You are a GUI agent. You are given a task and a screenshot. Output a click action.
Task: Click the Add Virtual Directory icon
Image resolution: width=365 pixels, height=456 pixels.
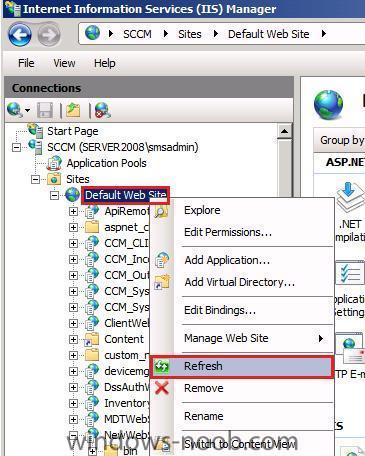point(162,282)
